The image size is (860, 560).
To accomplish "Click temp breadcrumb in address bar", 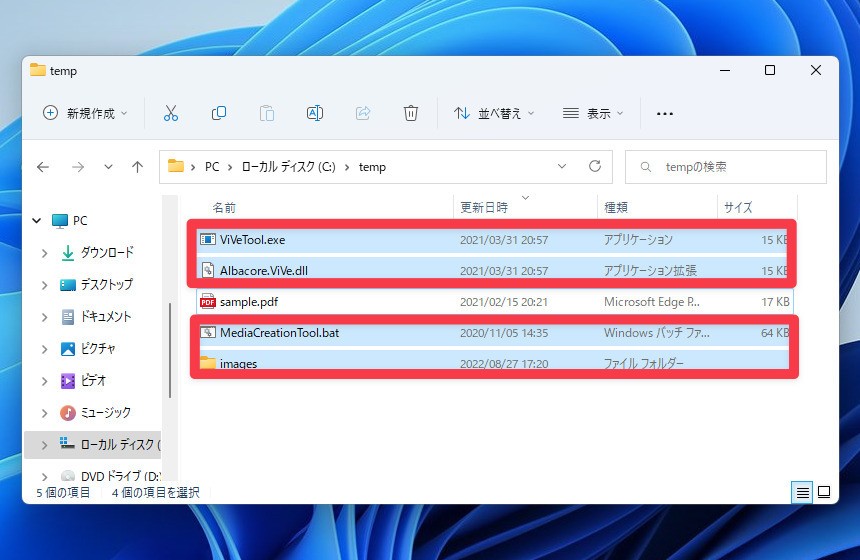I will click(x=372, y=167).
